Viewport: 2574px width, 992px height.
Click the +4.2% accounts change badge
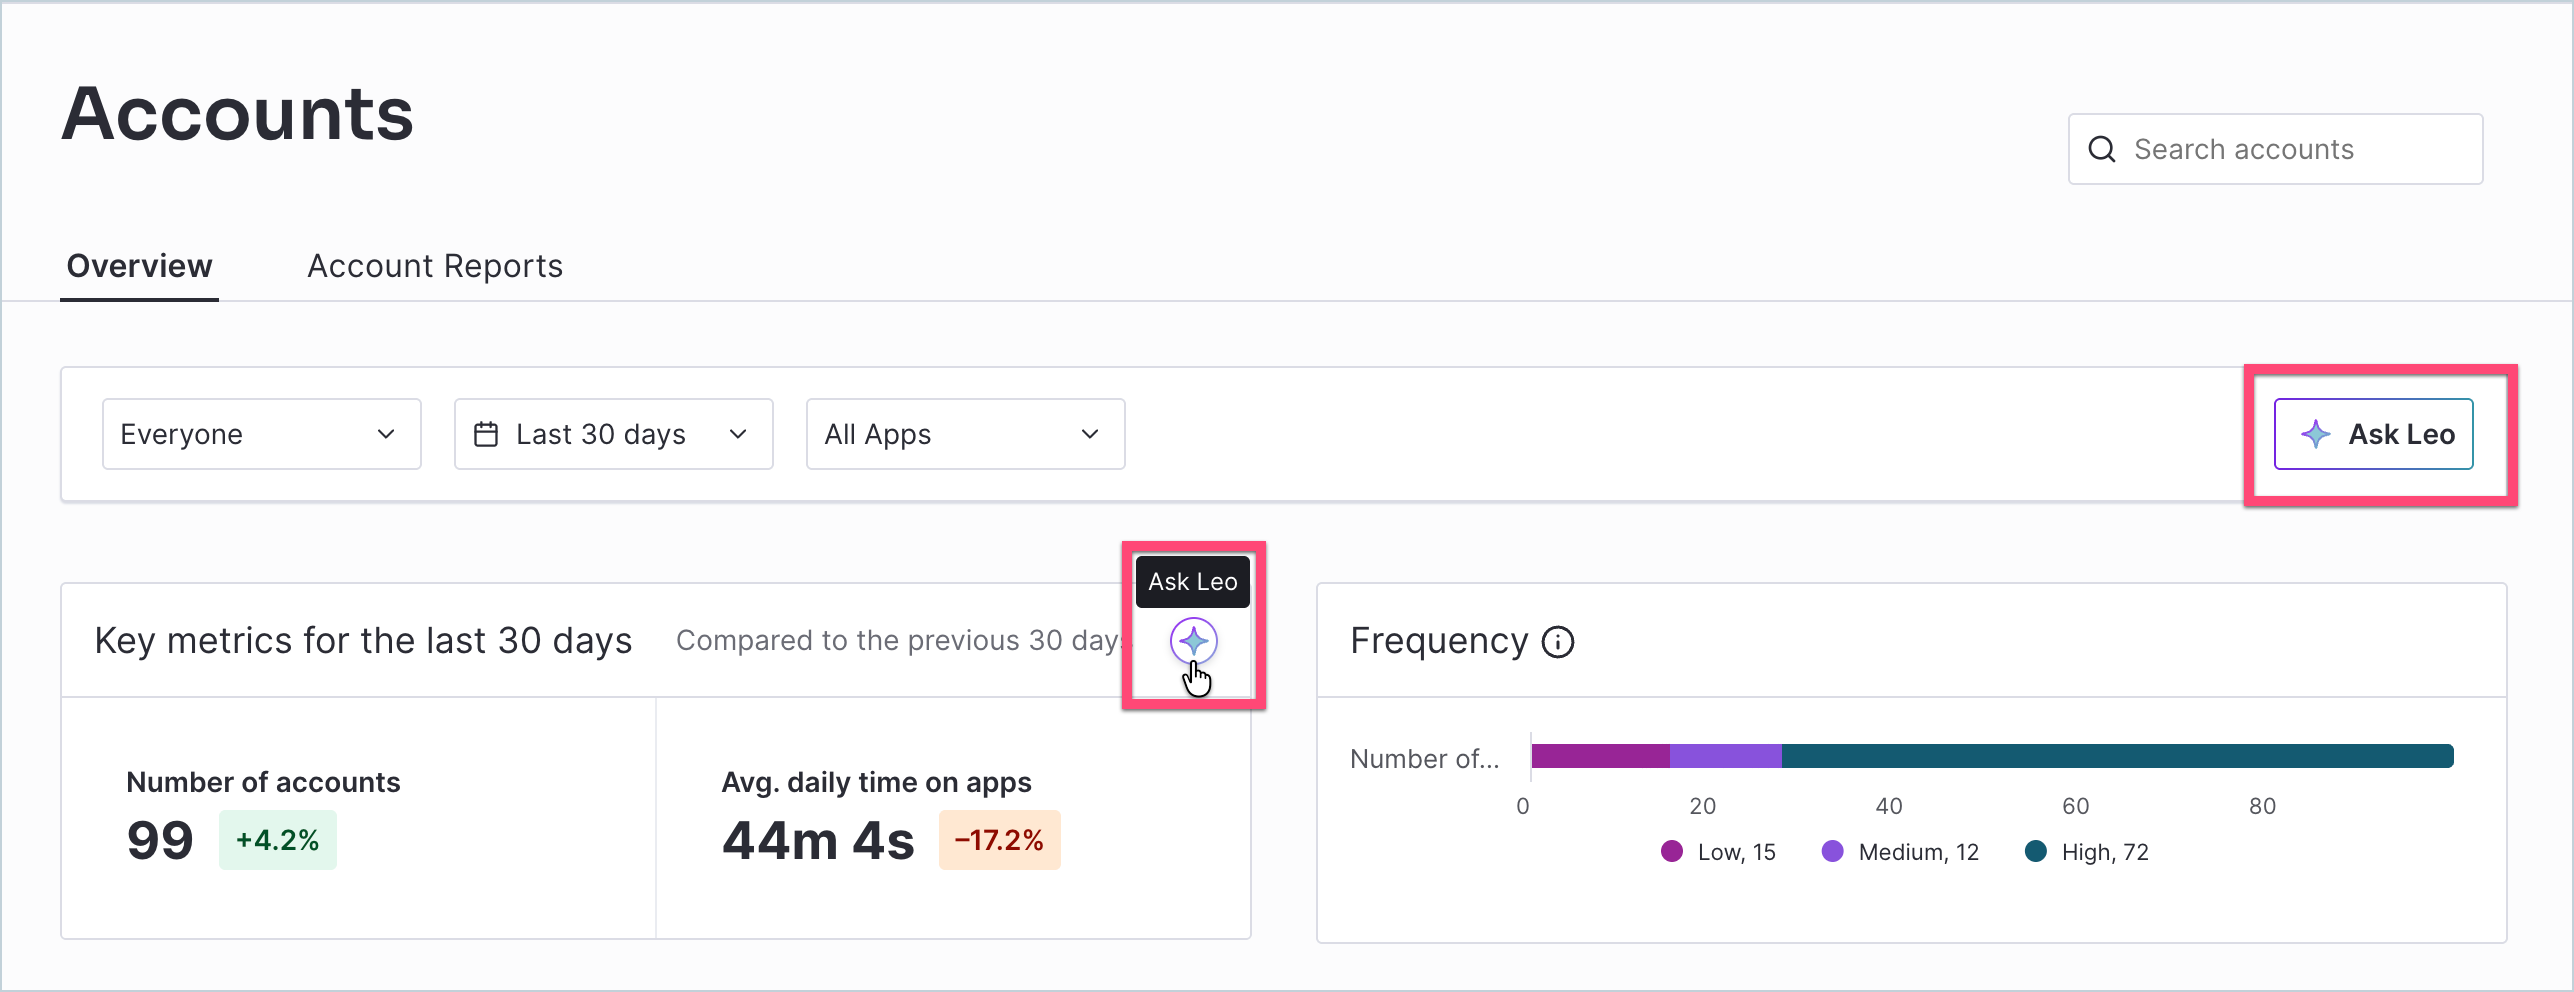click(x=277, y=840)
